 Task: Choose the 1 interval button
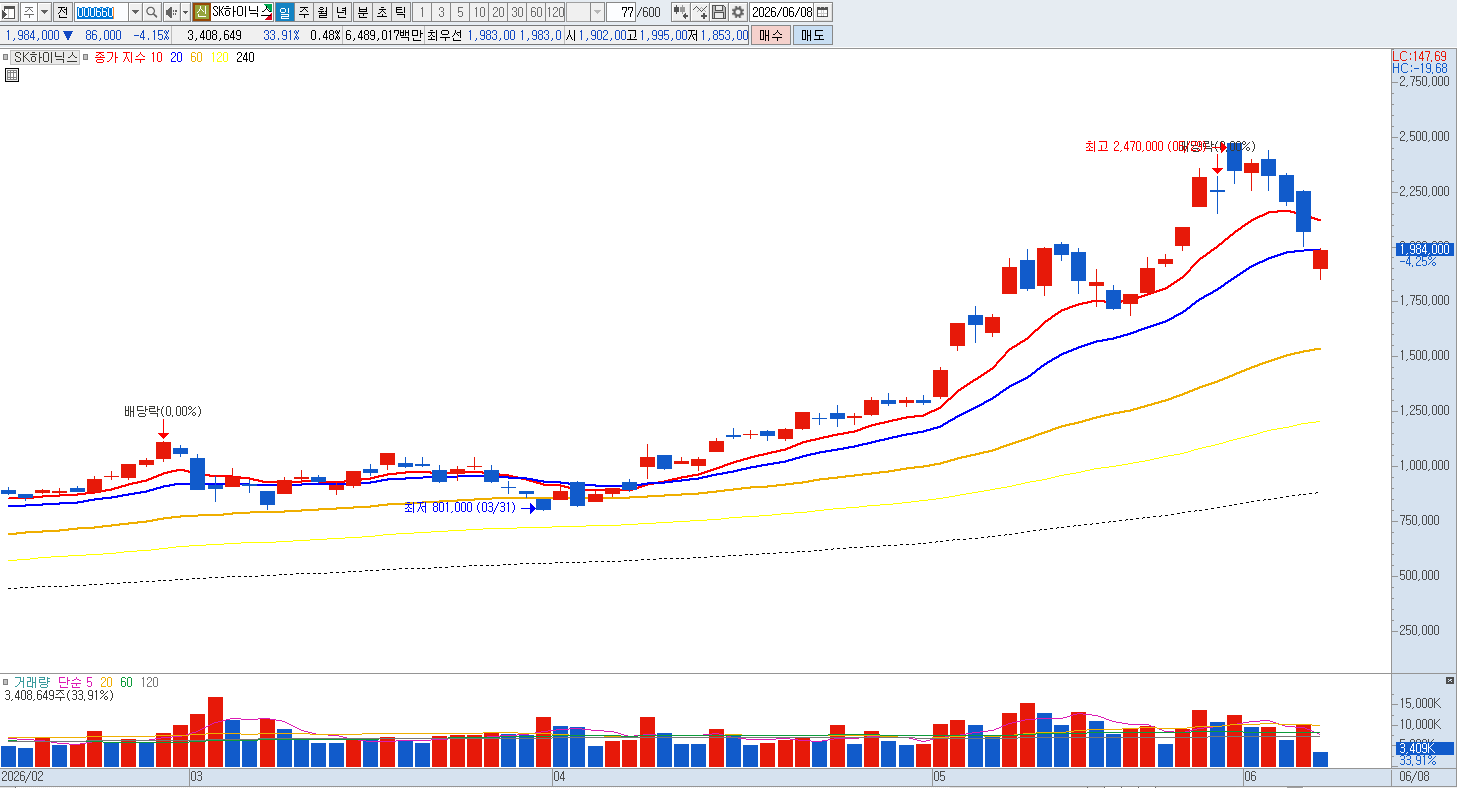tap(422, 12)
